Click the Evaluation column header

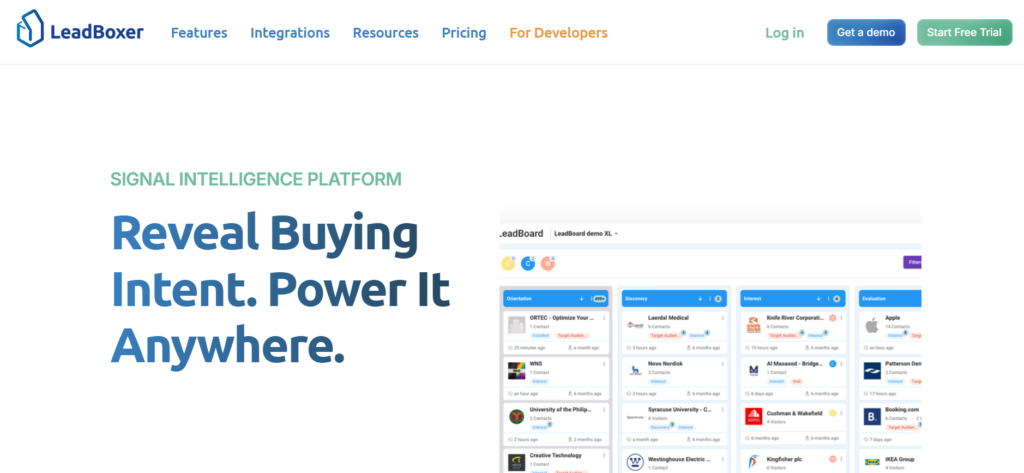pyautogui.click(x=889, y=299)
